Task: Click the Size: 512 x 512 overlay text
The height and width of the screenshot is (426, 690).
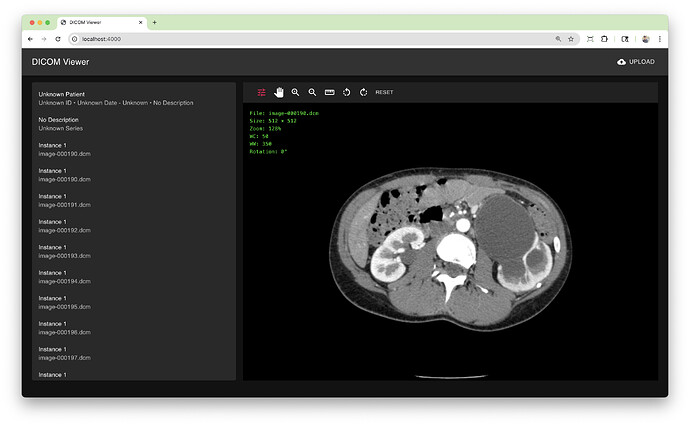Action: 273,121
